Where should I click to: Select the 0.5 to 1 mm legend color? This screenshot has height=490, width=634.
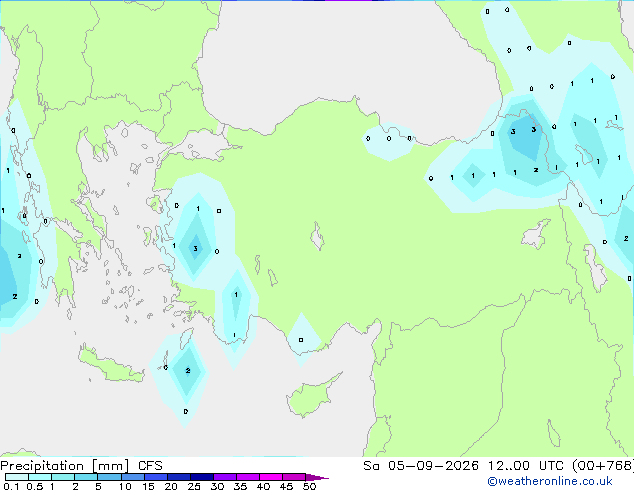coord(40,477)
